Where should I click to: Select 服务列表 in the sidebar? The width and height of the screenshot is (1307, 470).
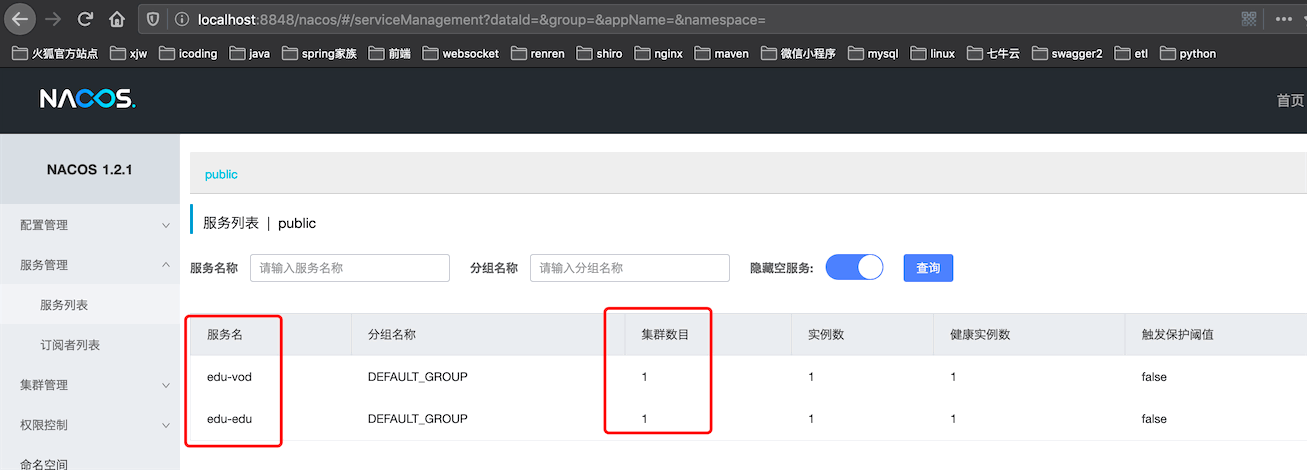(x=90, y=305)
